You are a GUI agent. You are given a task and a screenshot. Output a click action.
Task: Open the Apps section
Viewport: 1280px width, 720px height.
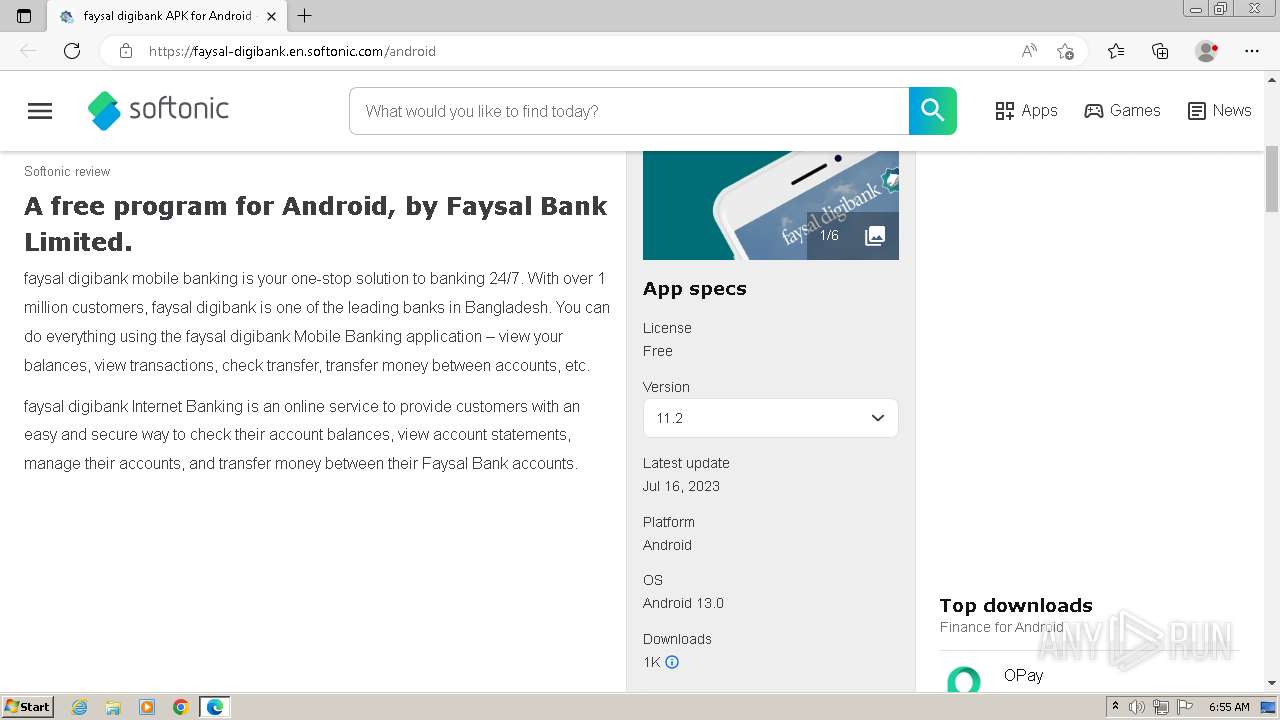[1027, 111]
